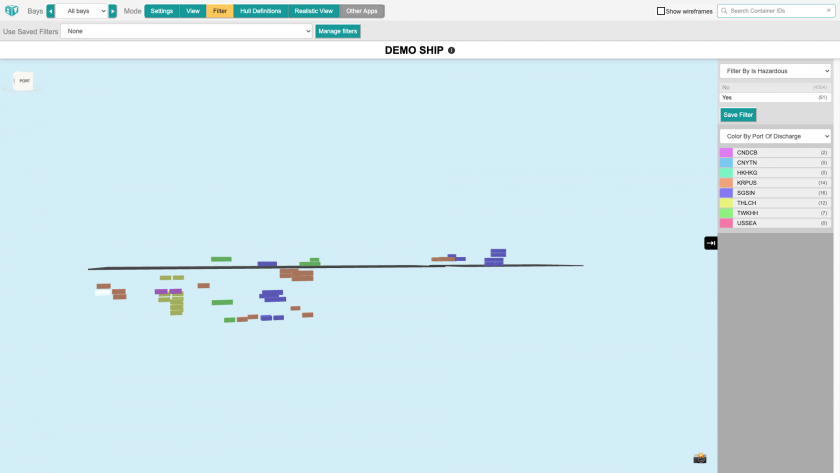Open the Color By Port Of Discharge dropdown
Screen dimensions: 840x473
click(x=775, y=136)
